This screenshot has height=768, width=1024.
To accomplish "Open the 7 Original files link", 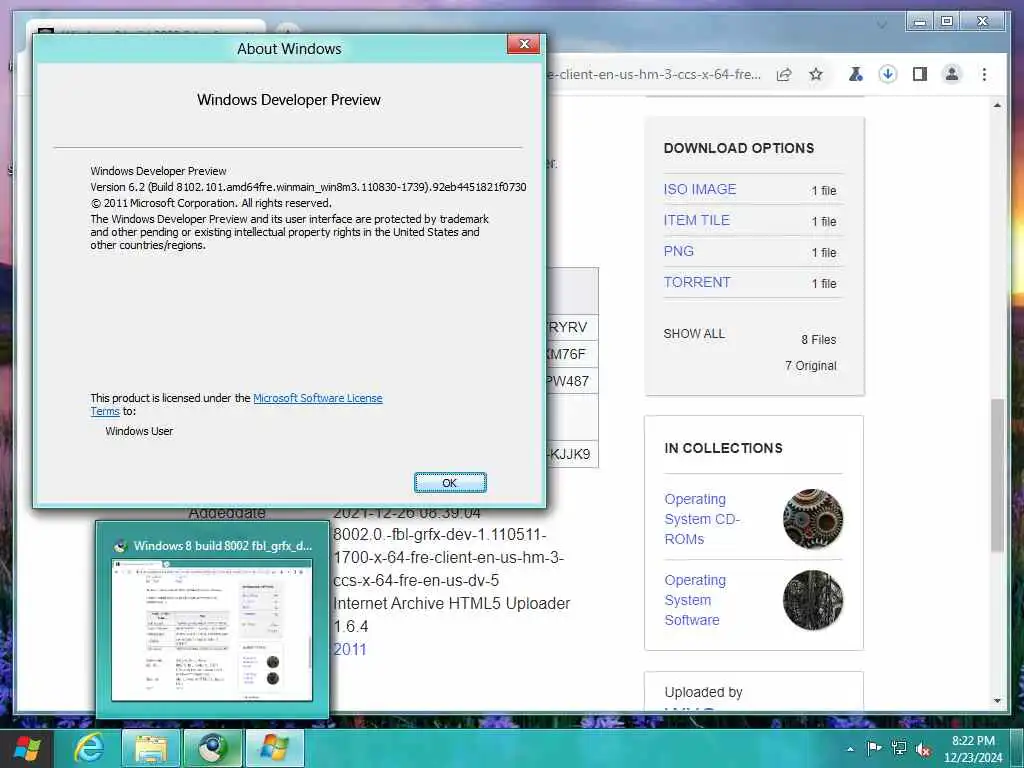I will coord(810,366).
